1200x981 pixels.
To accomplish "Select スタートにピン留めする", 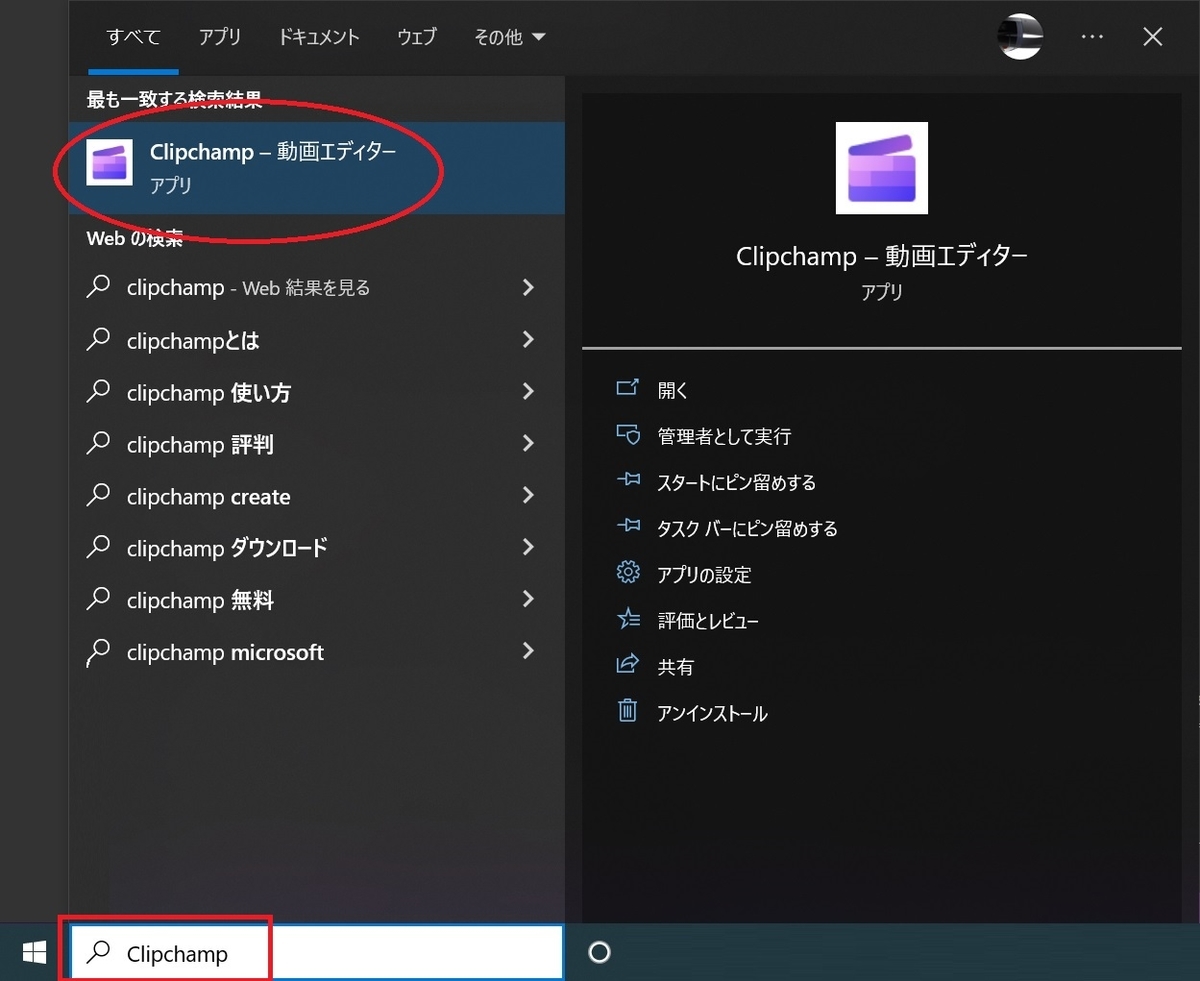I will [x=736, y=482].
